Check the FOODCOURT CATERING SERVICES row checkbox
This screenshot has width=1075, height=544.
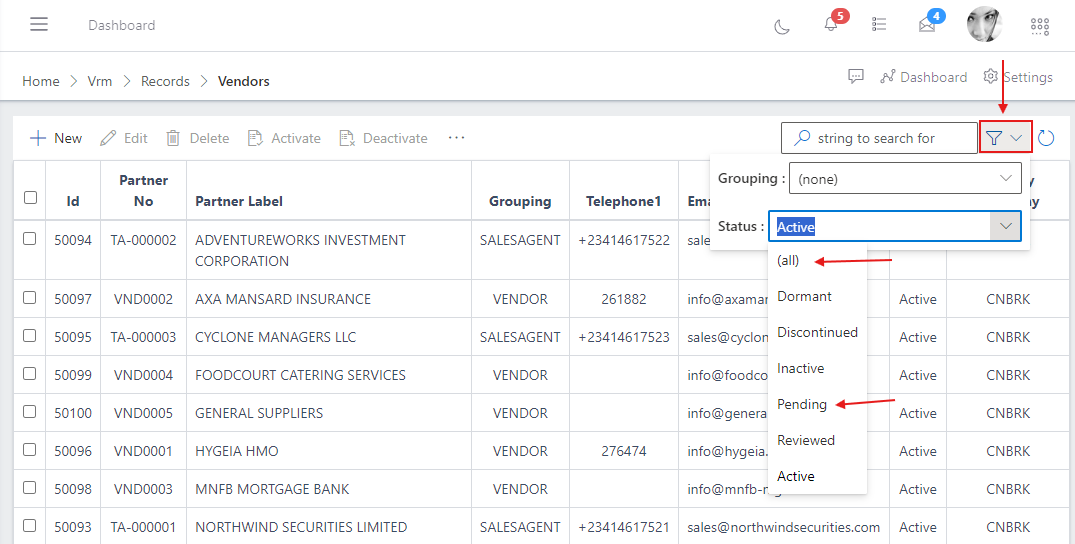(x=29, y=374)
